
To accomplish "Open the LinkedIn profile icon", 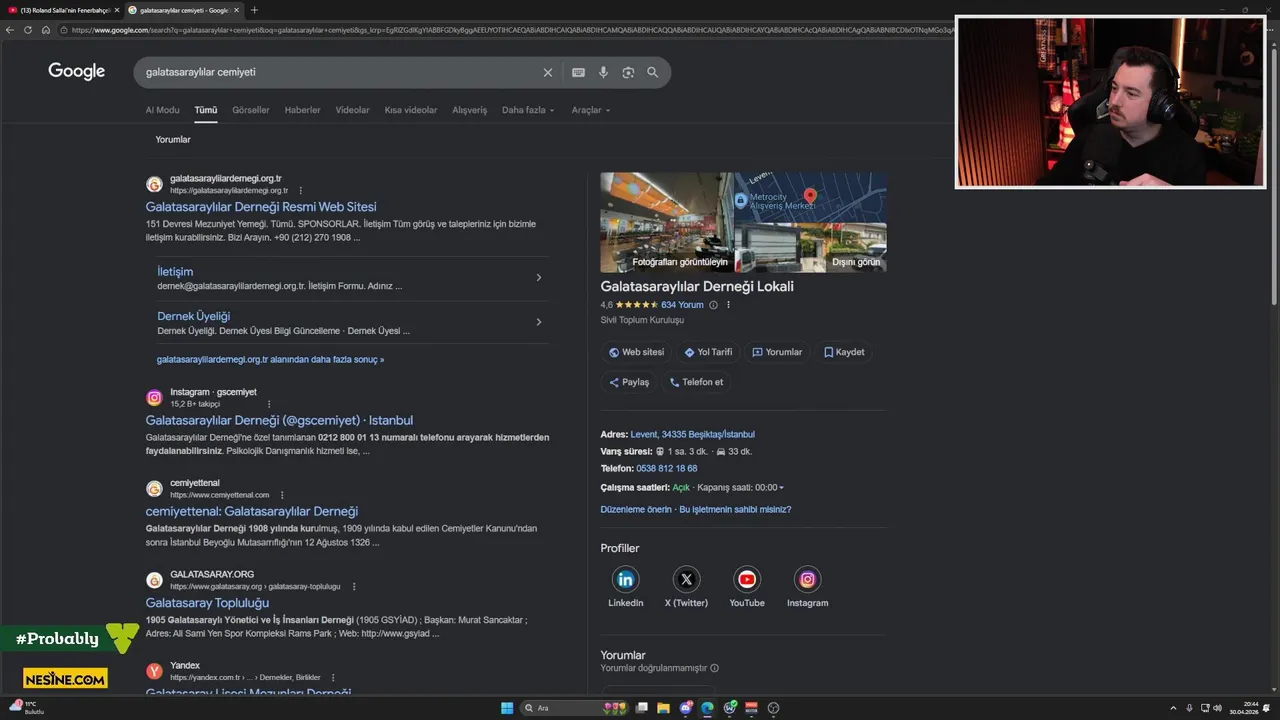I will (x=626, y=579).
